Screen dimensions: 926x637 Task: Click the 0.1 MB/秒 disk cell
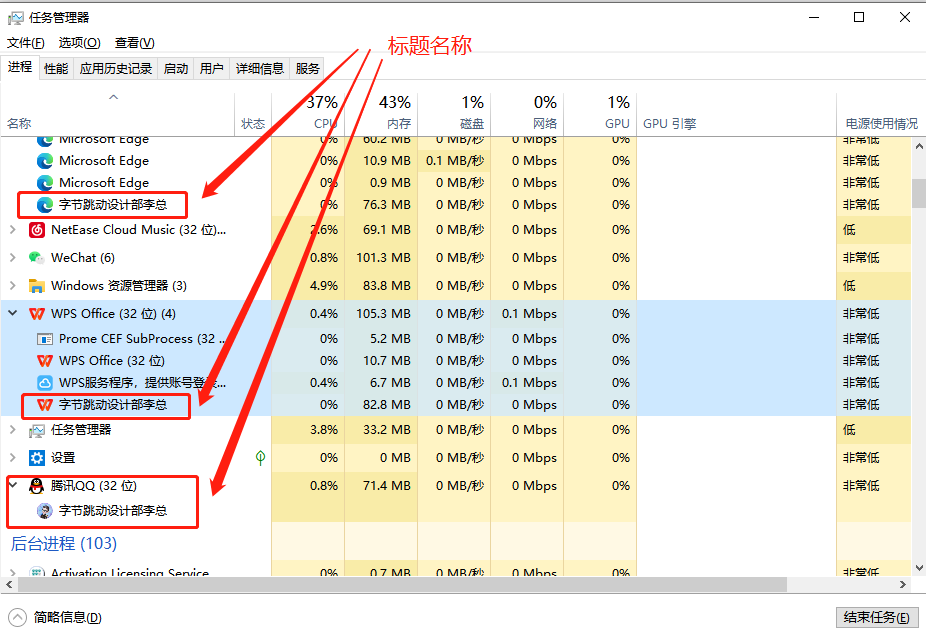(455, 161)
